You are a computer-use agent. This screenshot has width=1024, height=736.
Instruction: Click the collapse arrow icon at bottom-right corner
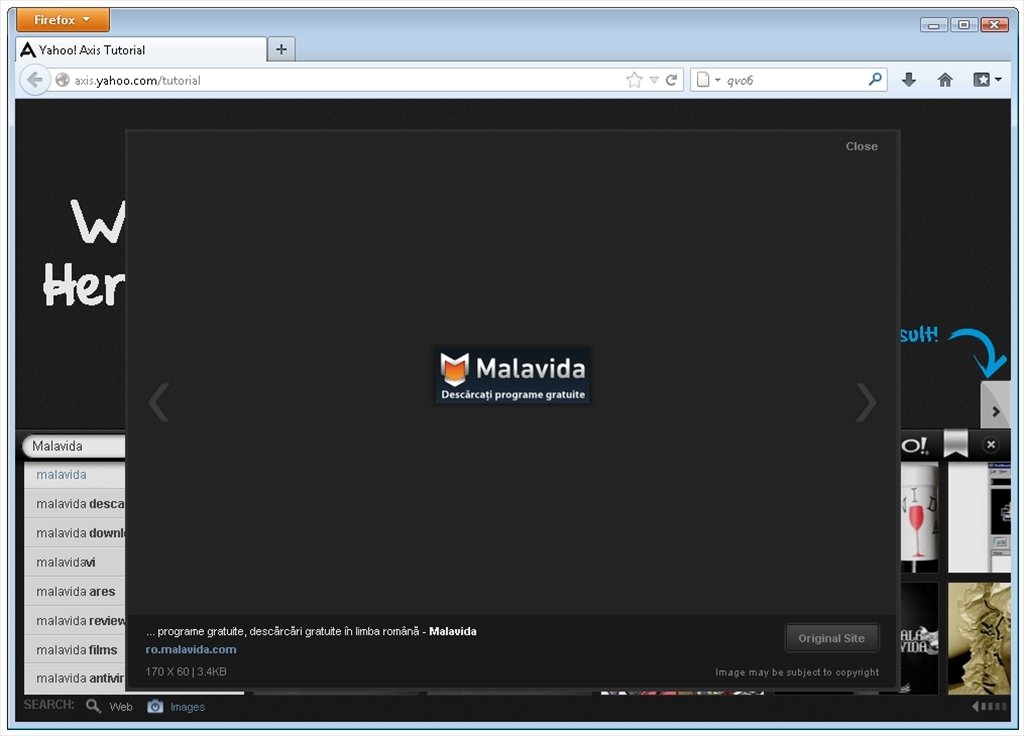pos(989,706)
